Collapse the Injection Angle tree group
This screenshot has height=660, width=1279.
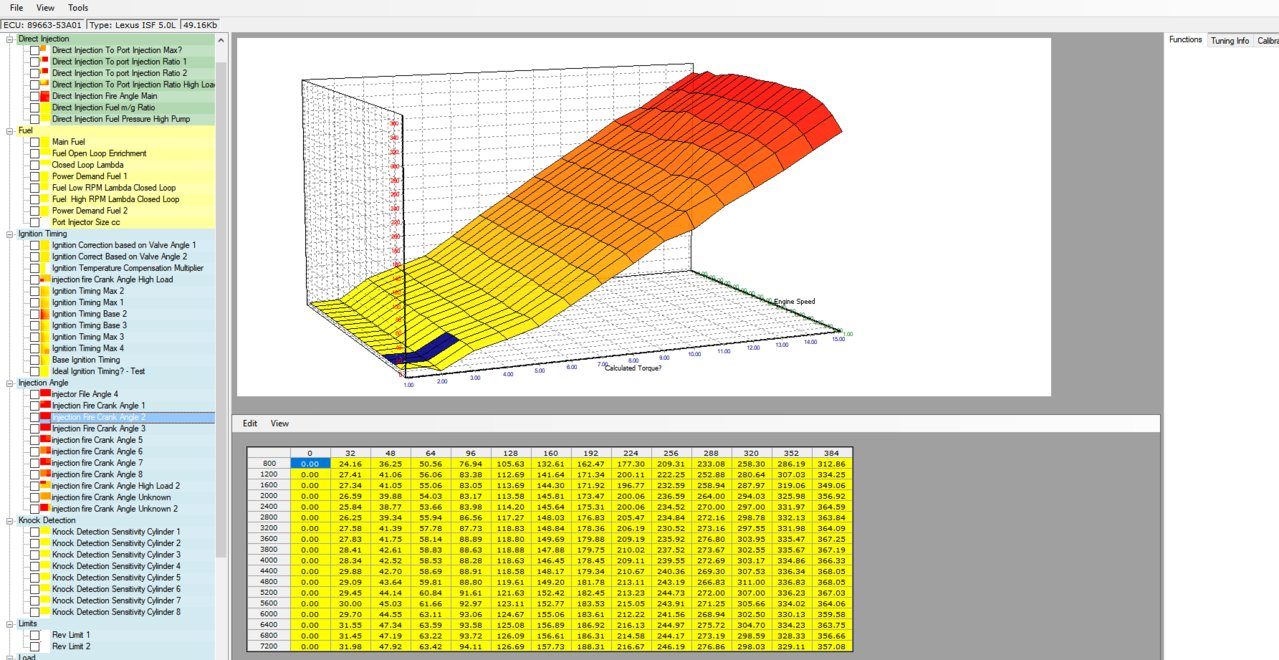point(10,383)
